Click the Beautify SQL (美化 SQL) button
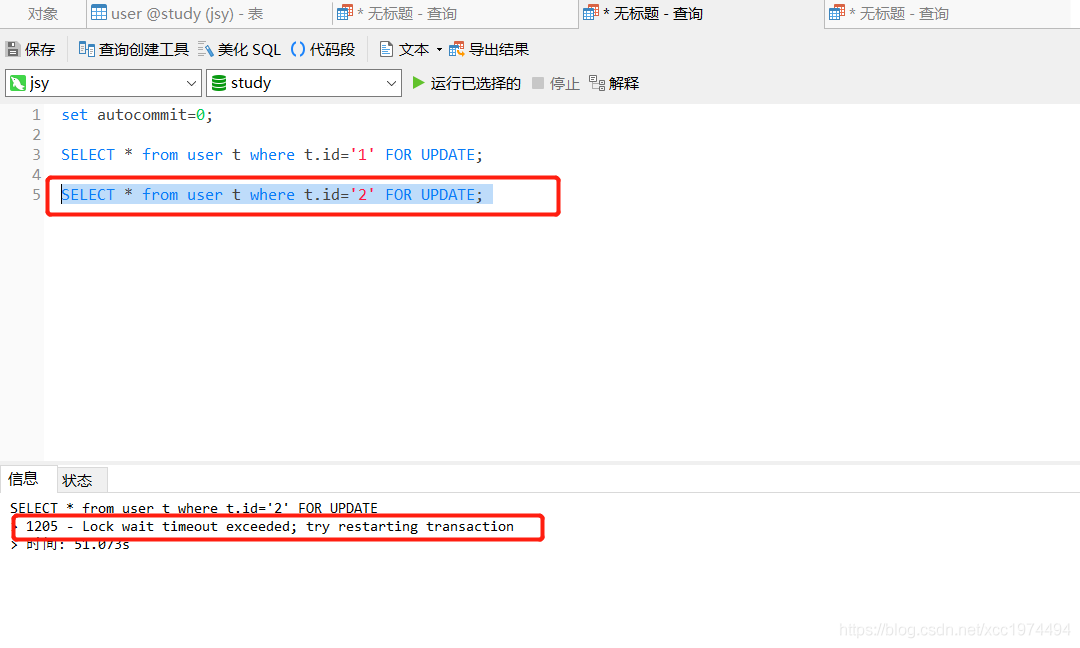1080x648 pixels. (x=239, y=49)
